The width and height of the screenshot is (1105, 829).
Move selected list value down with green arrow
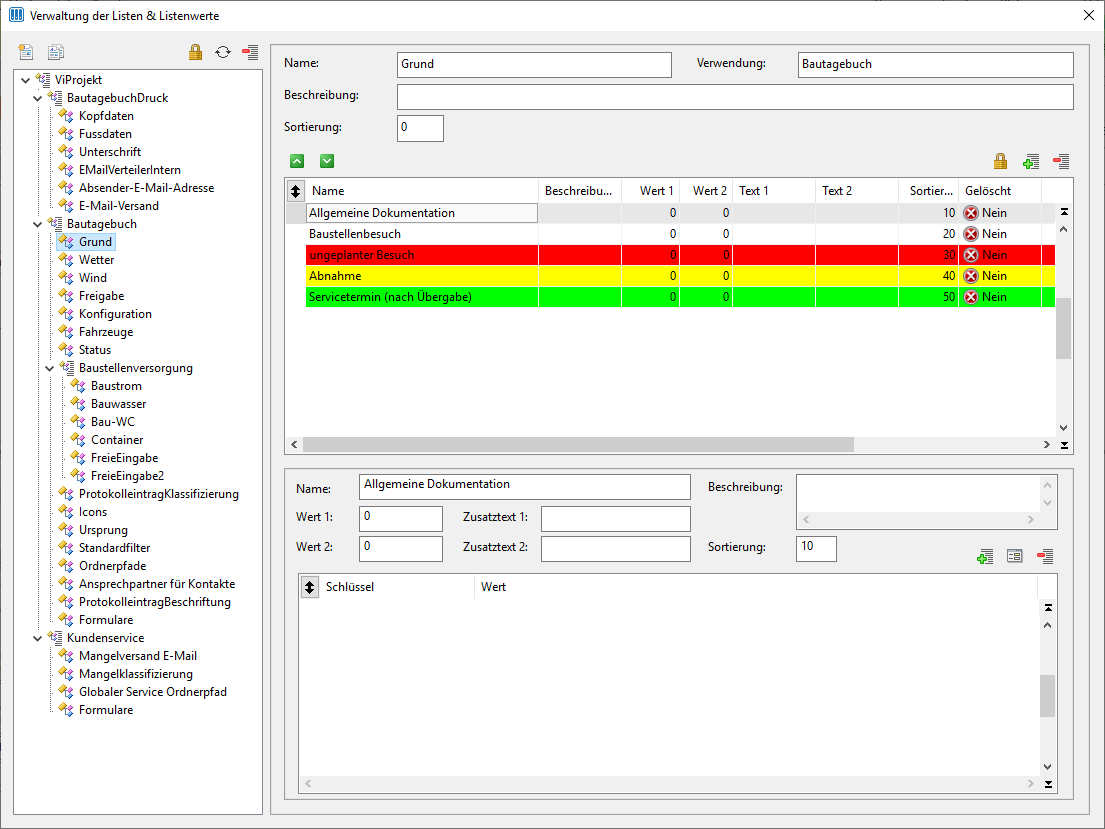click(327, 161)
